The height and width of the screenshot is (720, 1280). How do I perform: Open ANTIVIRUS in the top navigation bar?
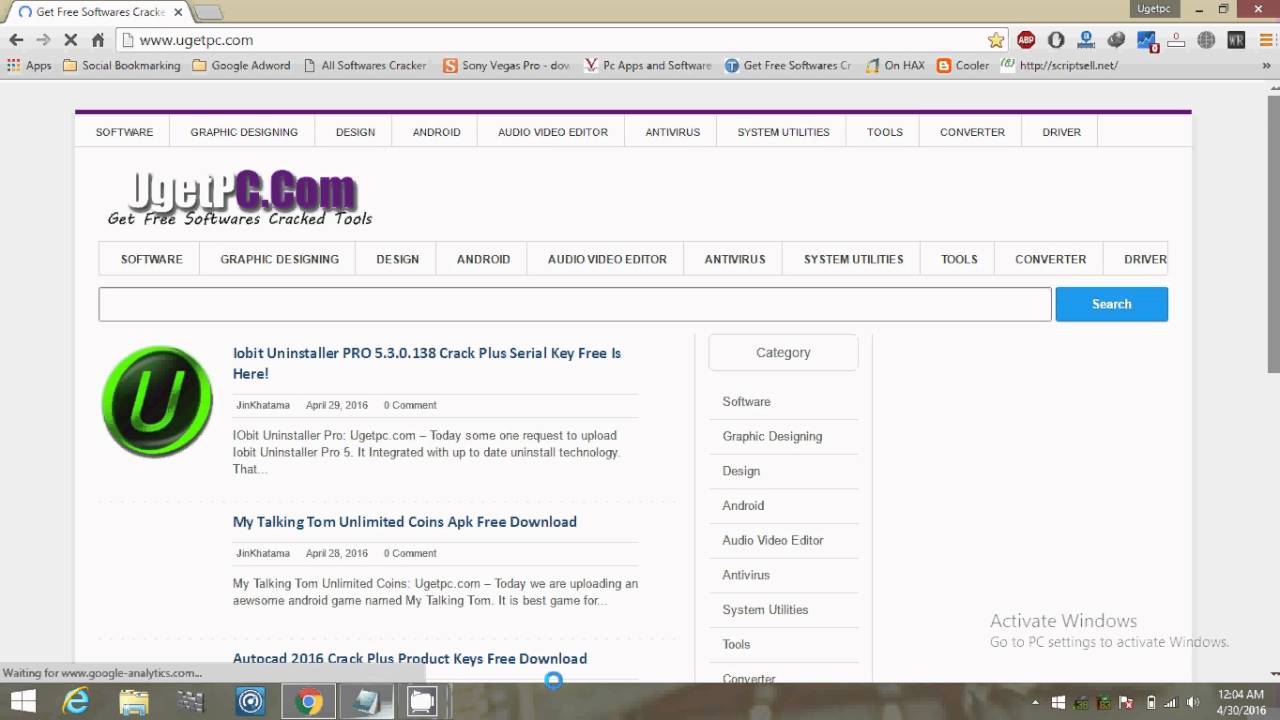pos(672,132)
